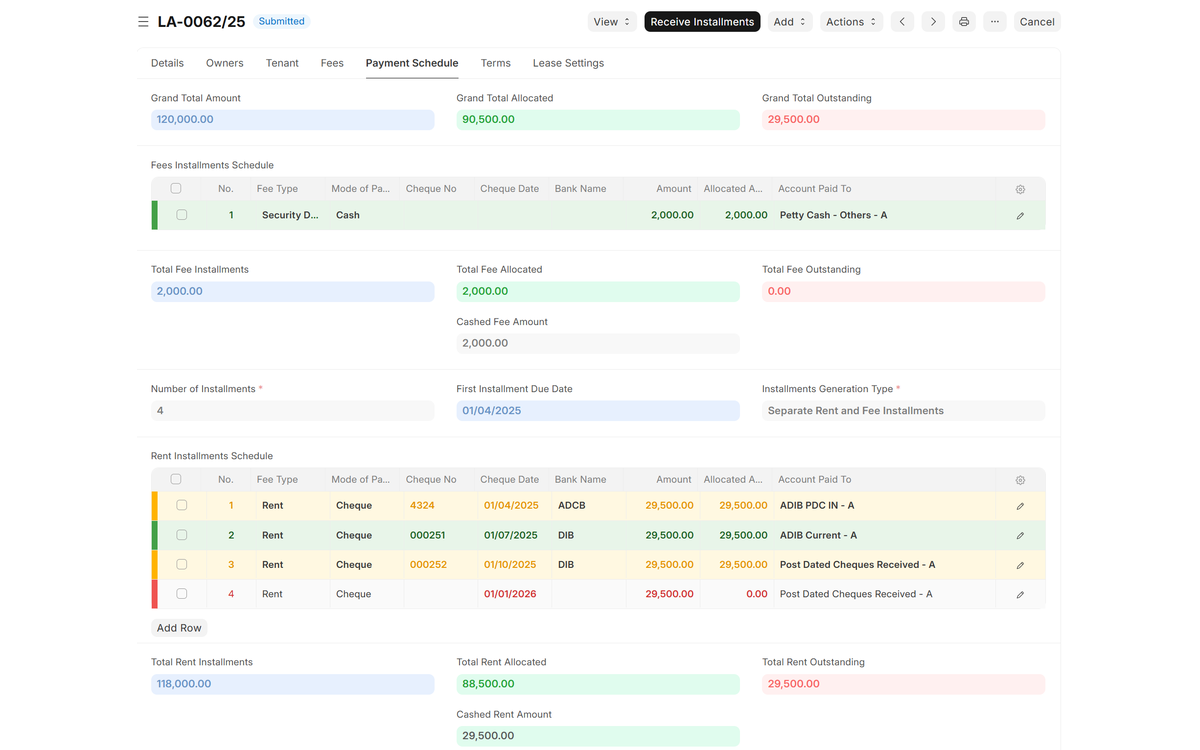This screenshot has width=1200, height=750.
Task: Open the three-dots more options menu
Action: click(x=995, y=22)
